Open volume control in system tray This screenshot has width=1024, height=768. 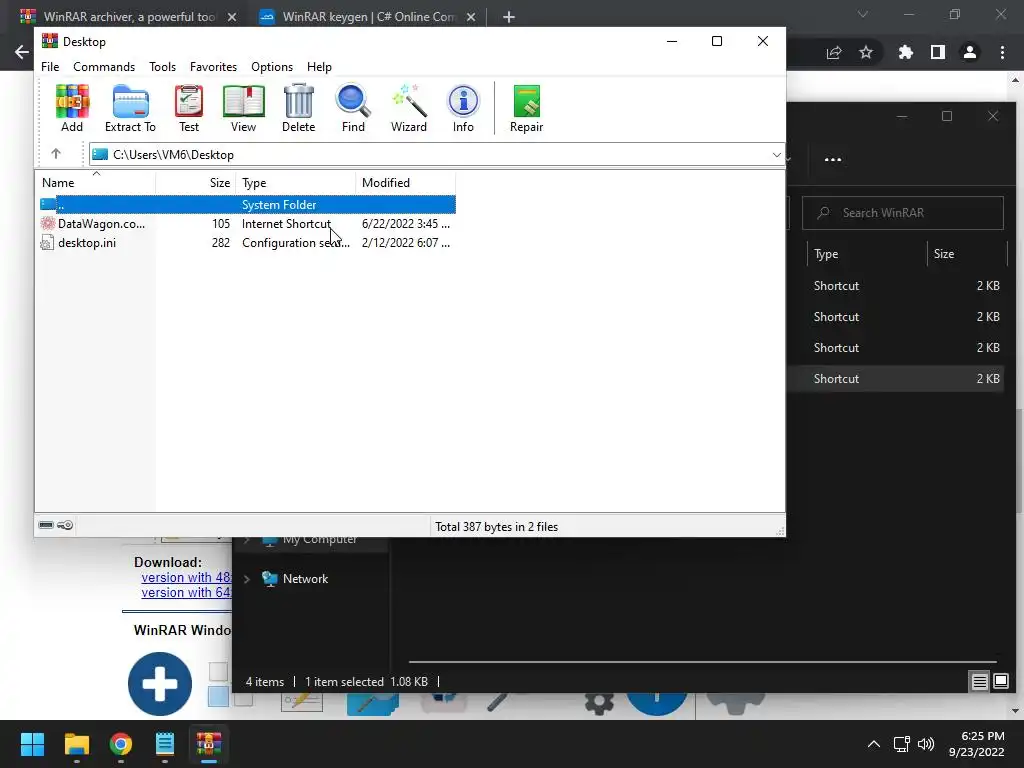(926, 744)
